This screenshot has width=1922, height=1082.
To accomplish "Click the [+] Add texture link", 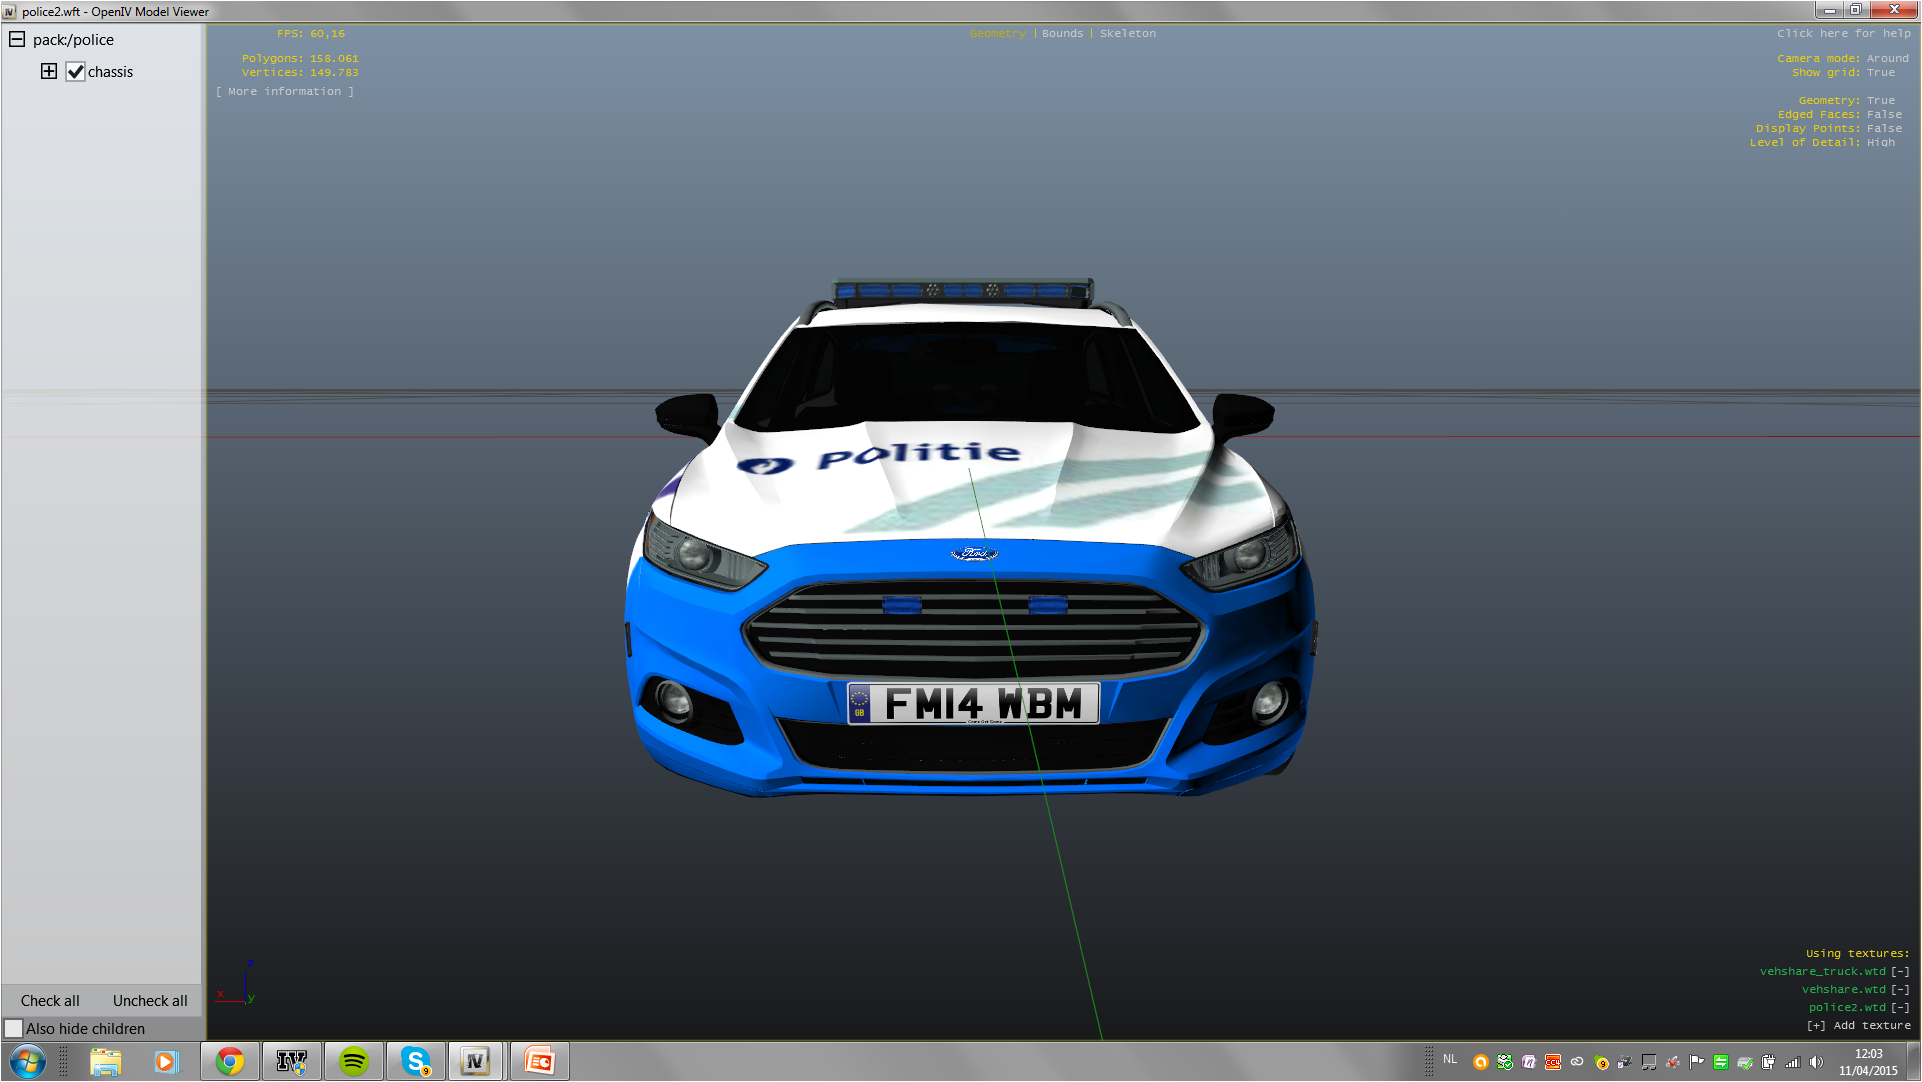I will (x=1858, y=1026).
